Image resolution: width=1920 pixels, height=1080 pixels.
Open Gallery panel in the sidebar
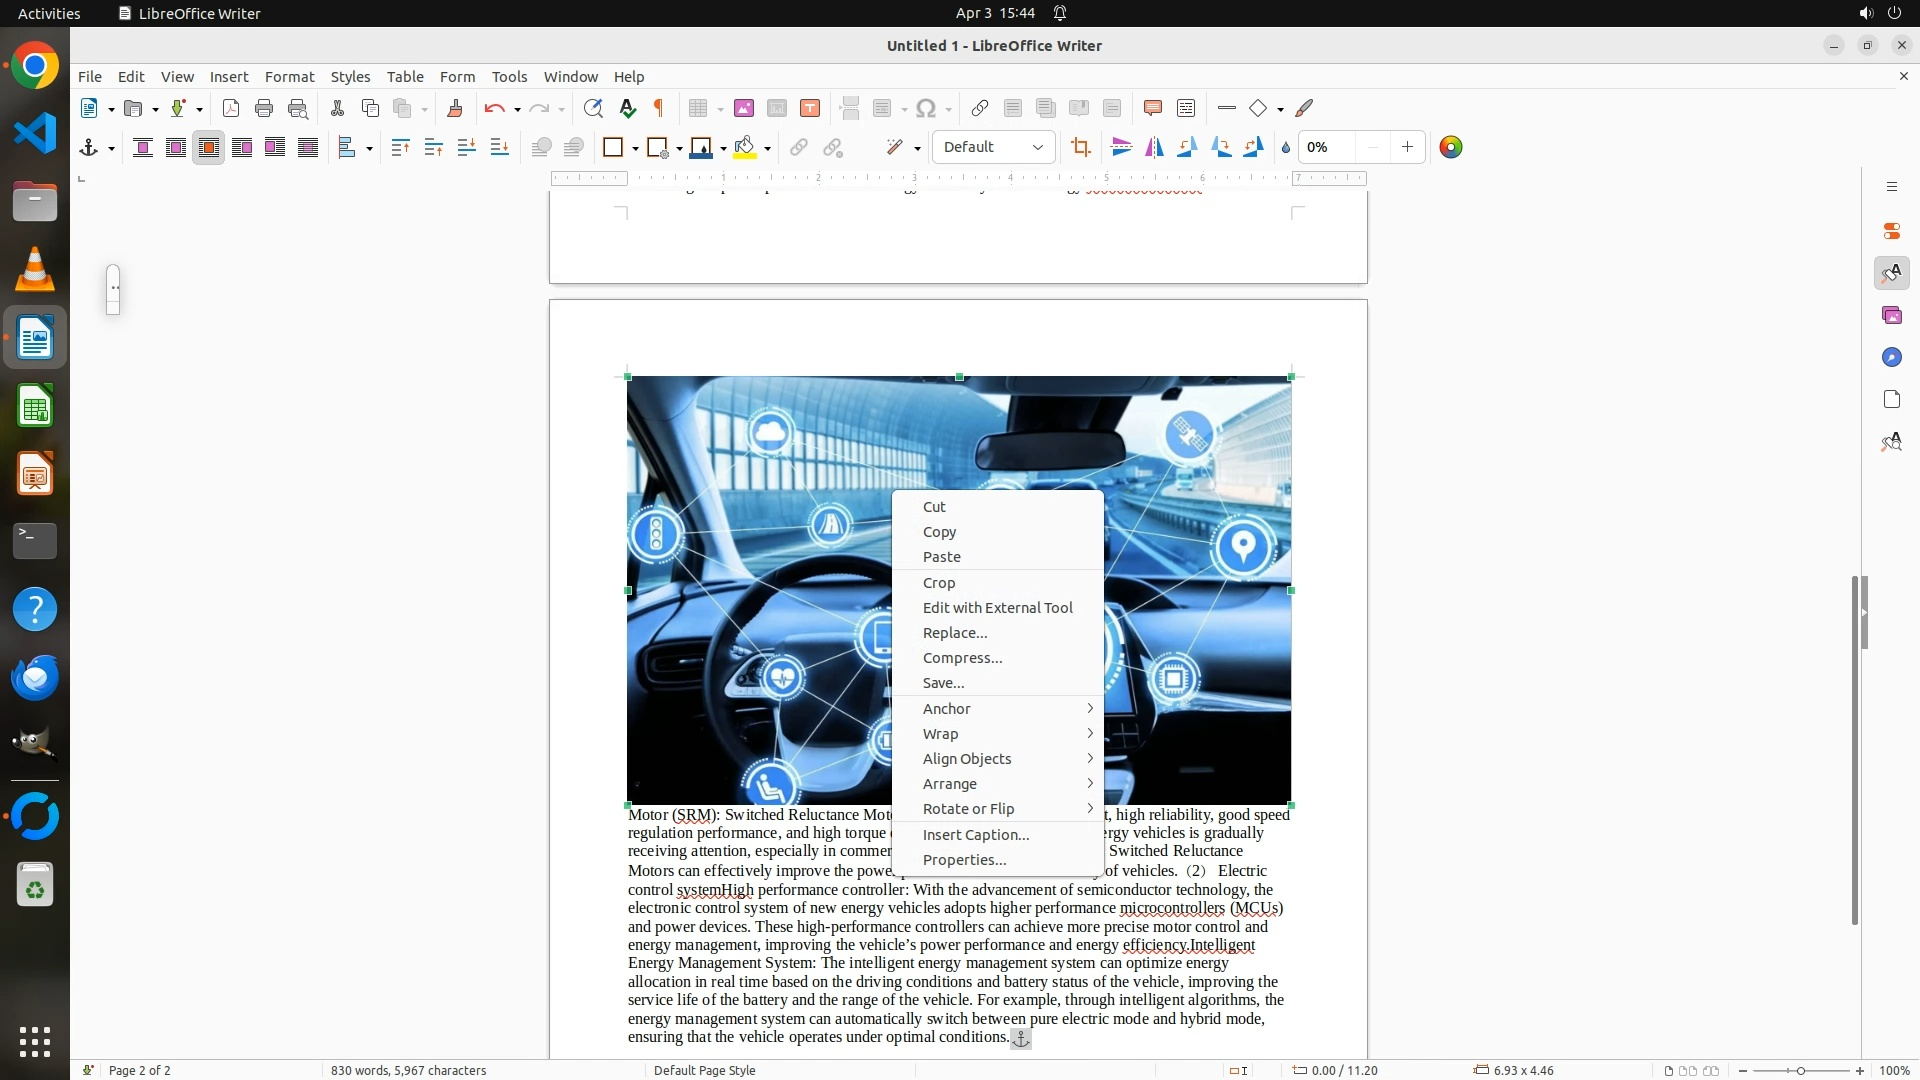(x=1891, y=316)
